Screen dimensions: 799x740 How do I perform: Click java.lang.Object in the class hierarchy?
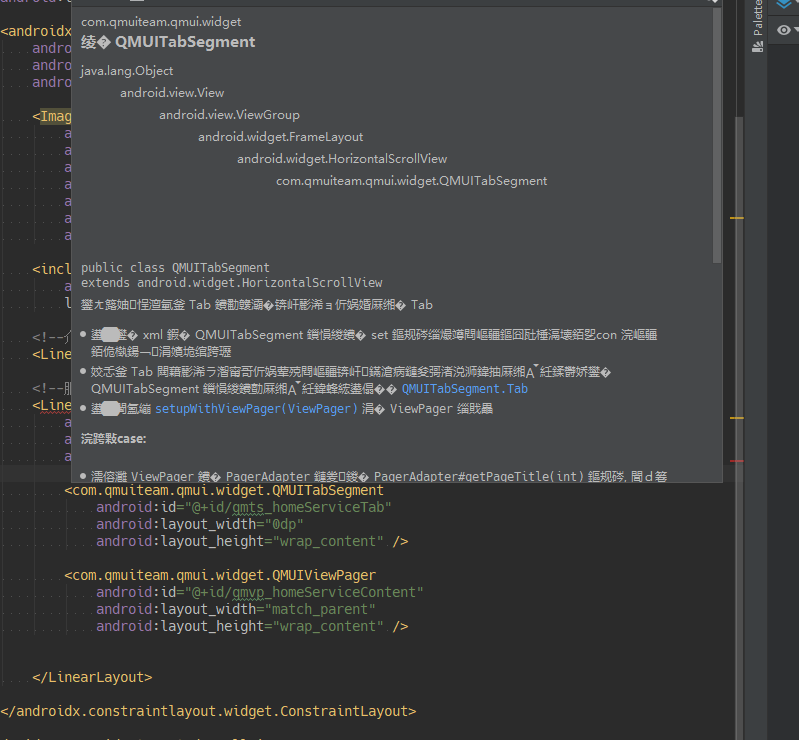(127, 71)
